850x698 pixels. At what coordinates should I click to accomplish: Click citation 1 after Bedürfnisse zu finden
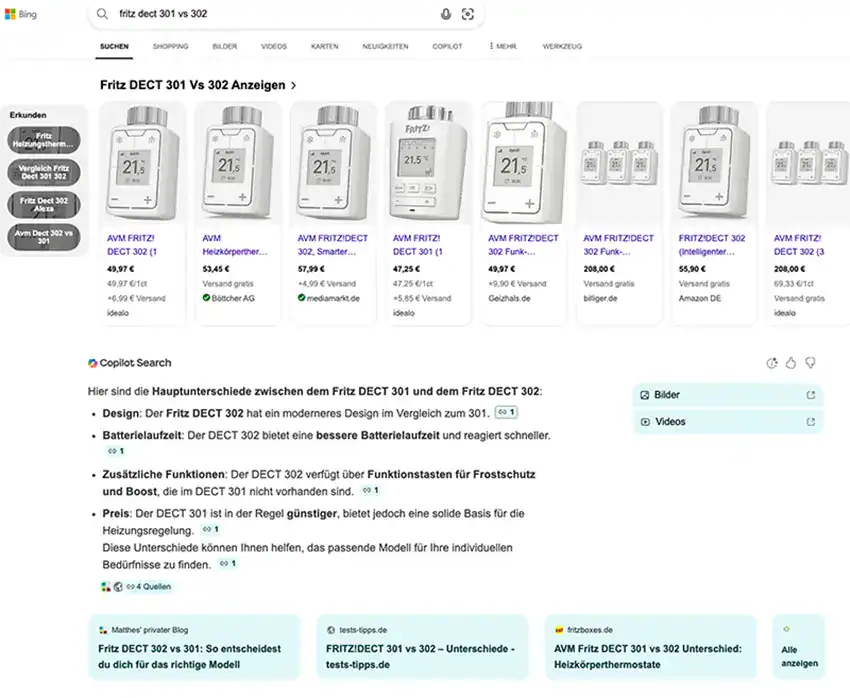point(228,564)
